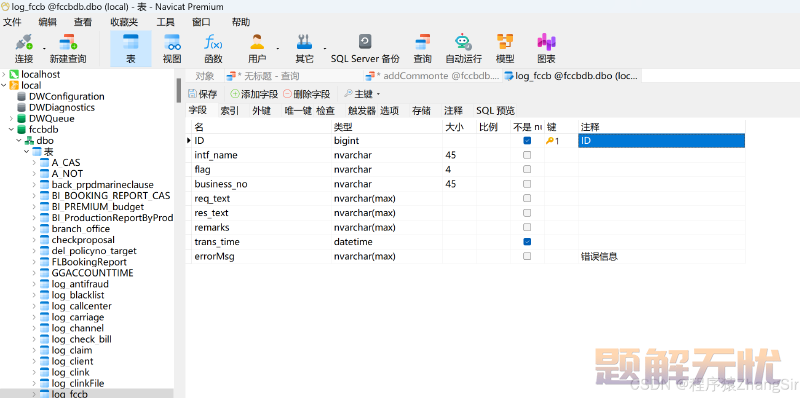Click the 查询 query toolbar icon
Image resolution: width=800 pixels, height=398 pixels.
click(422, 42)
